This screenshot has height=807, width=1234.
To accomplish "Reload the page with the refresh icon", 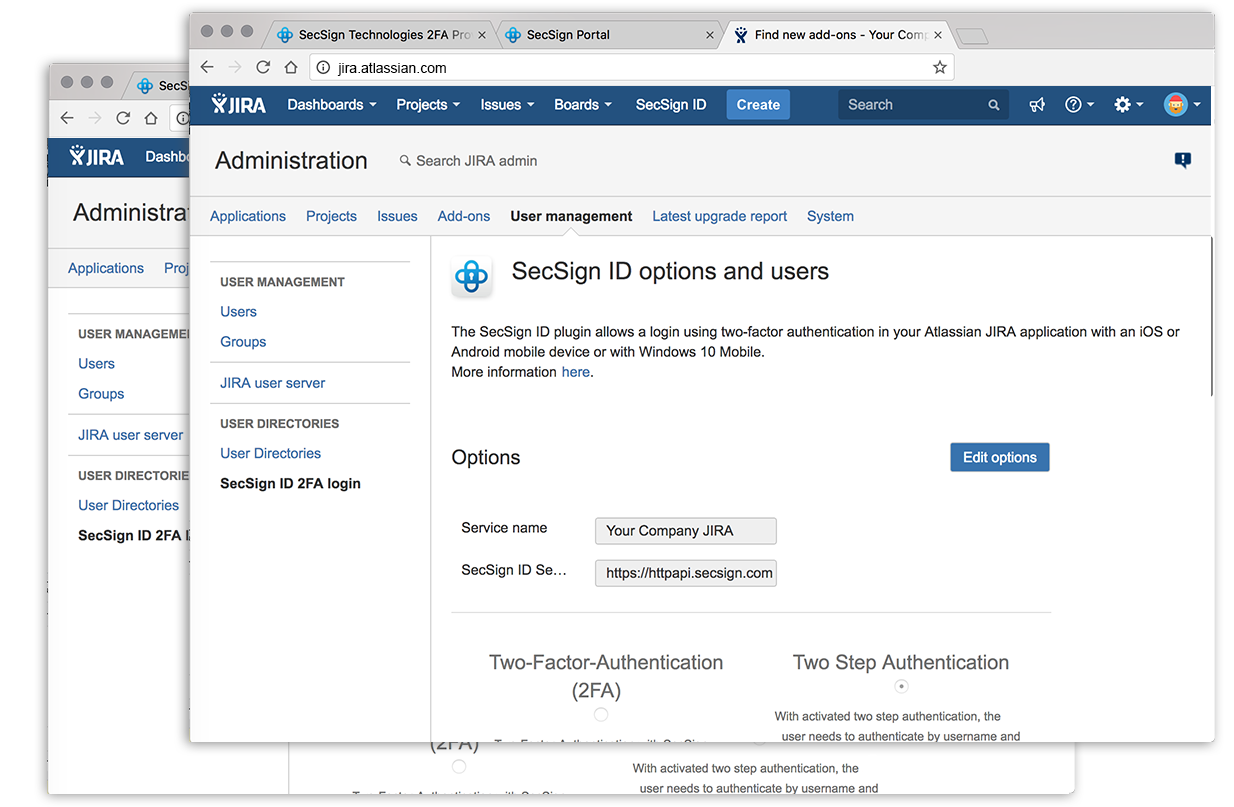I will tap(262, 67).
